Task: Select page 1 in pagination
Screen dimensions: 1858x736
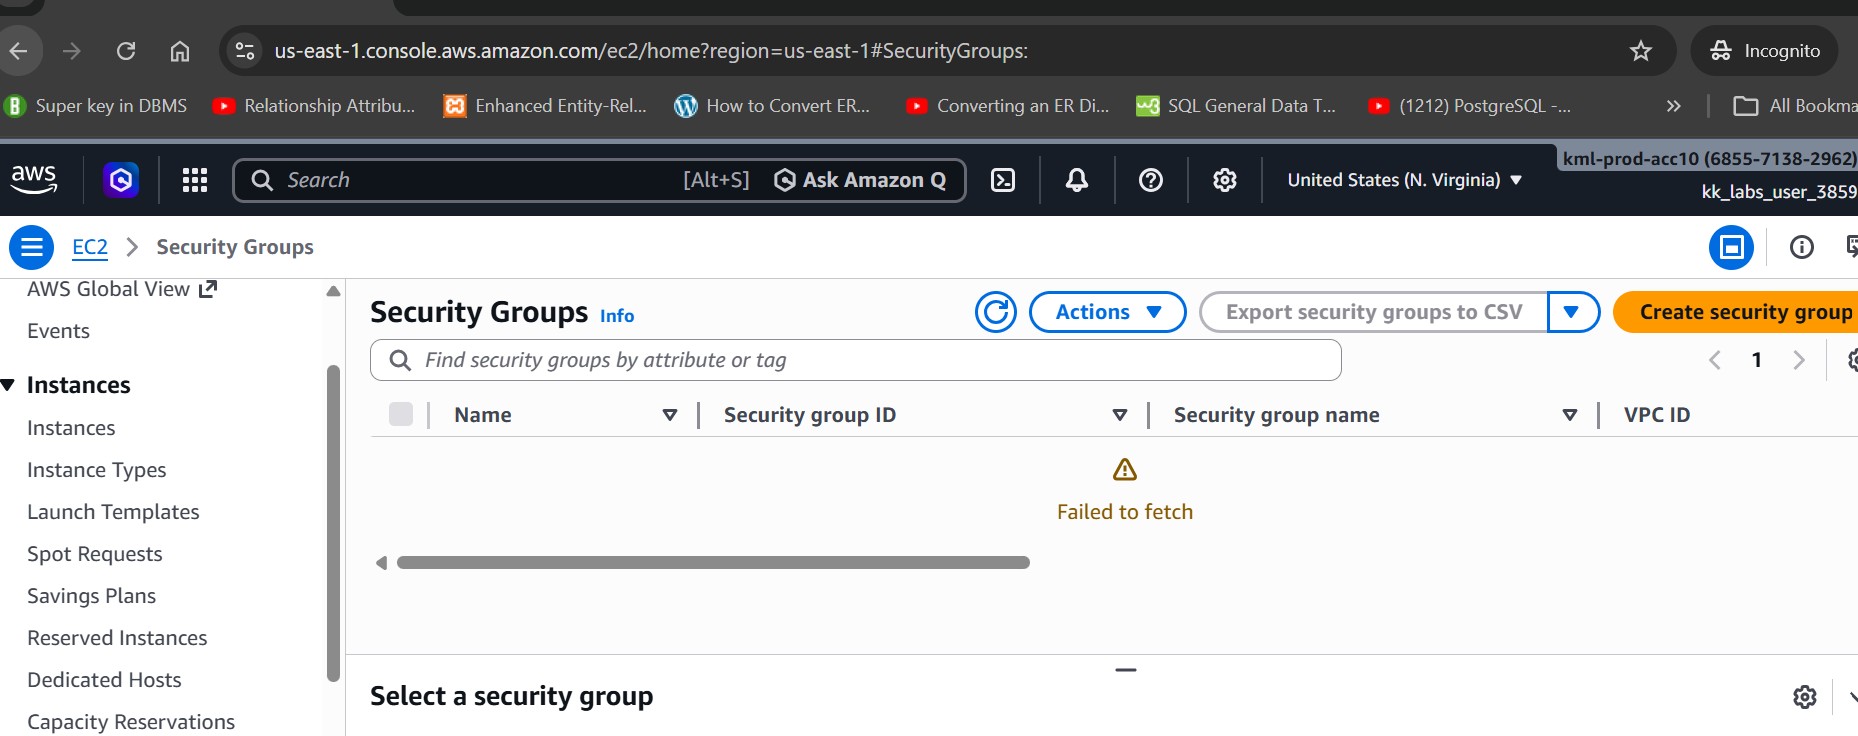Action: click(1757, 360)
